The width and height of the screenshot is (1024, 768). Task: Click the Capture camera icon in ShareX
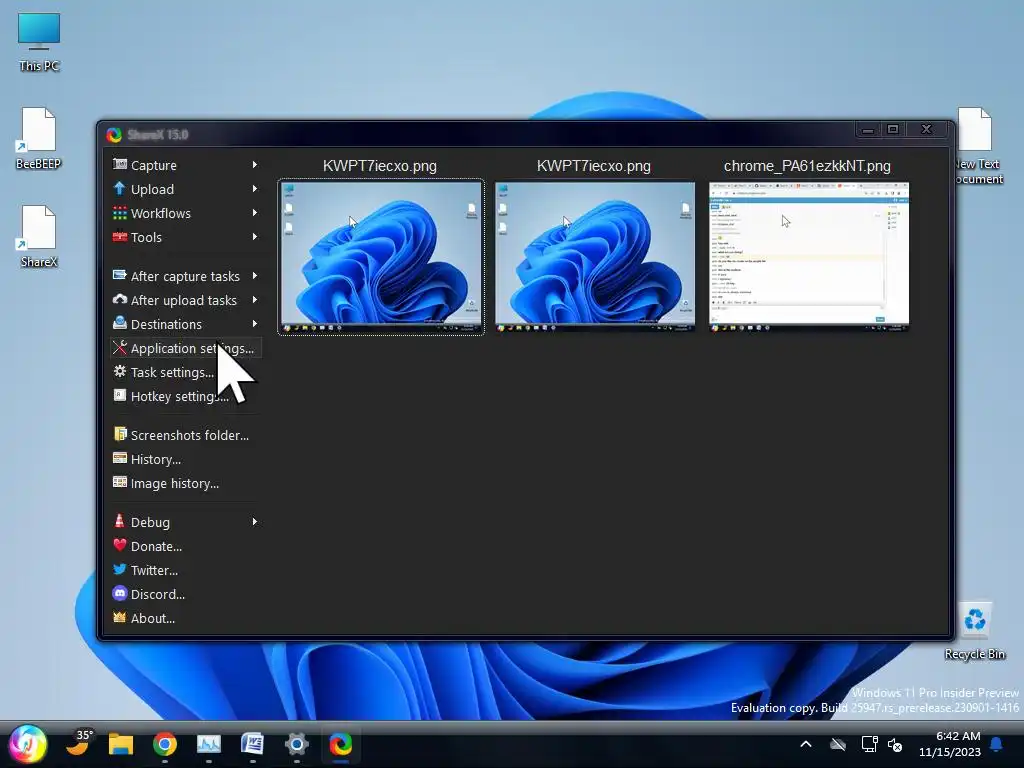pos(120,164)
